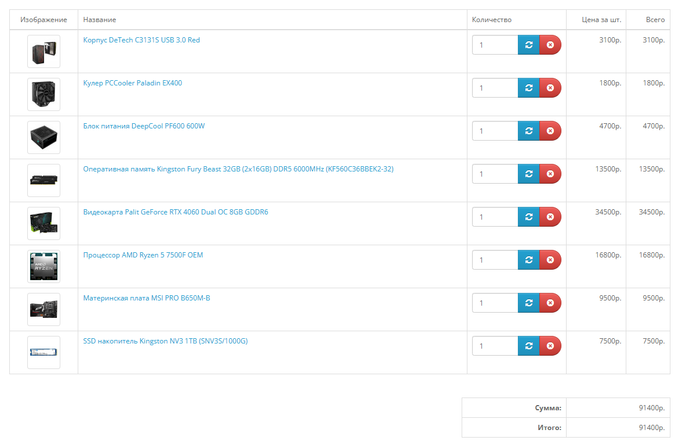
Task: Open Процессор AMD Ryzen 5 7500F link
Action: point(143,255)
